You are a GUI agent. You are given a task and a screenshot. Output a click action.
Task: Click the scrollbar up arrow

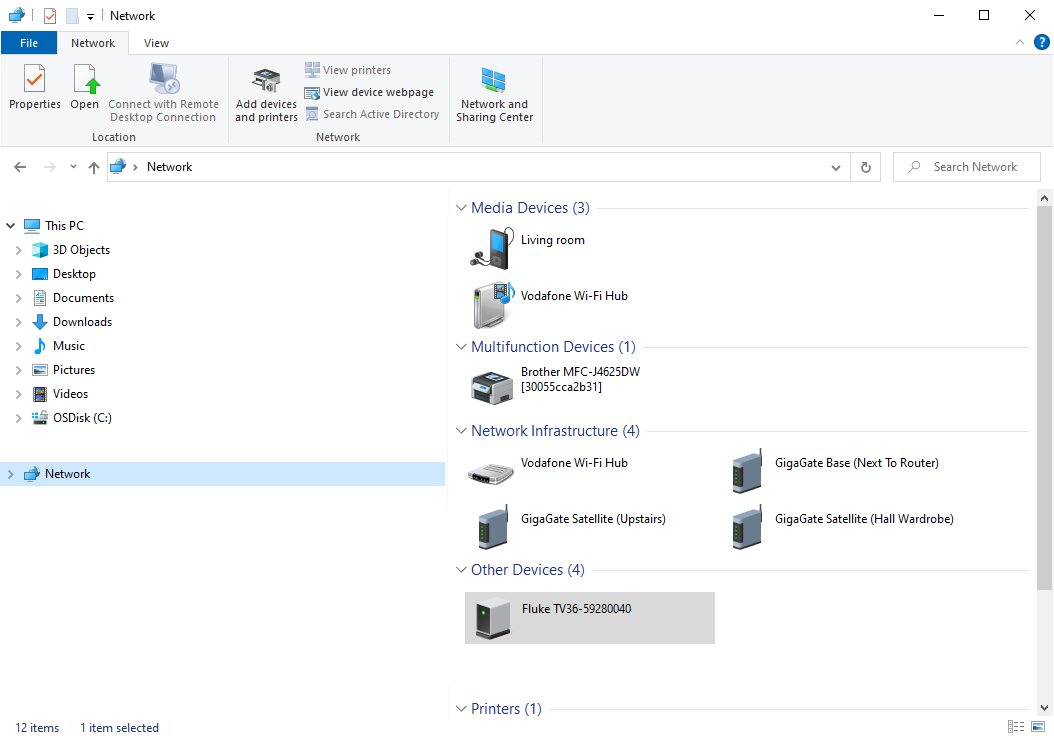coord(1044,198)
